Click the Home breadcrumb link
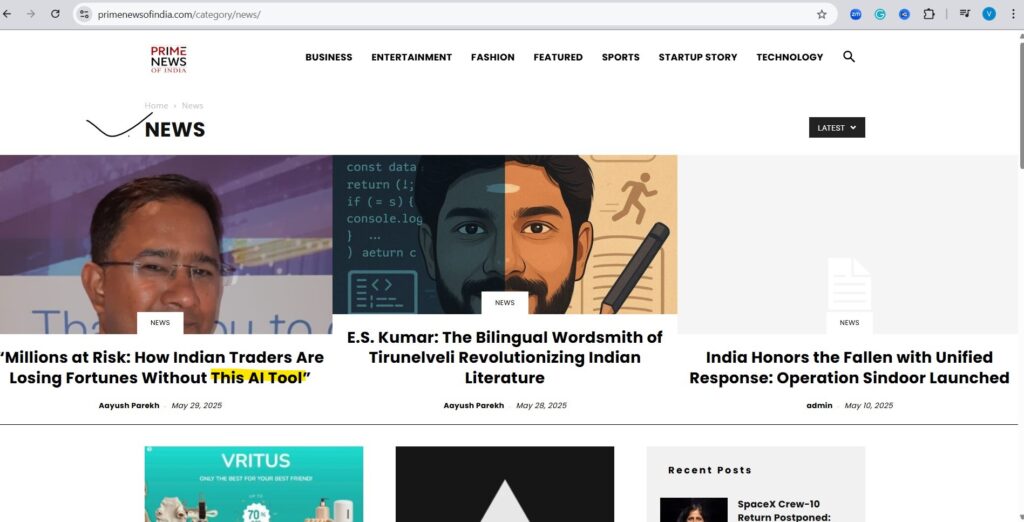The image size is (1024, 522). click(x=156, y=105)
